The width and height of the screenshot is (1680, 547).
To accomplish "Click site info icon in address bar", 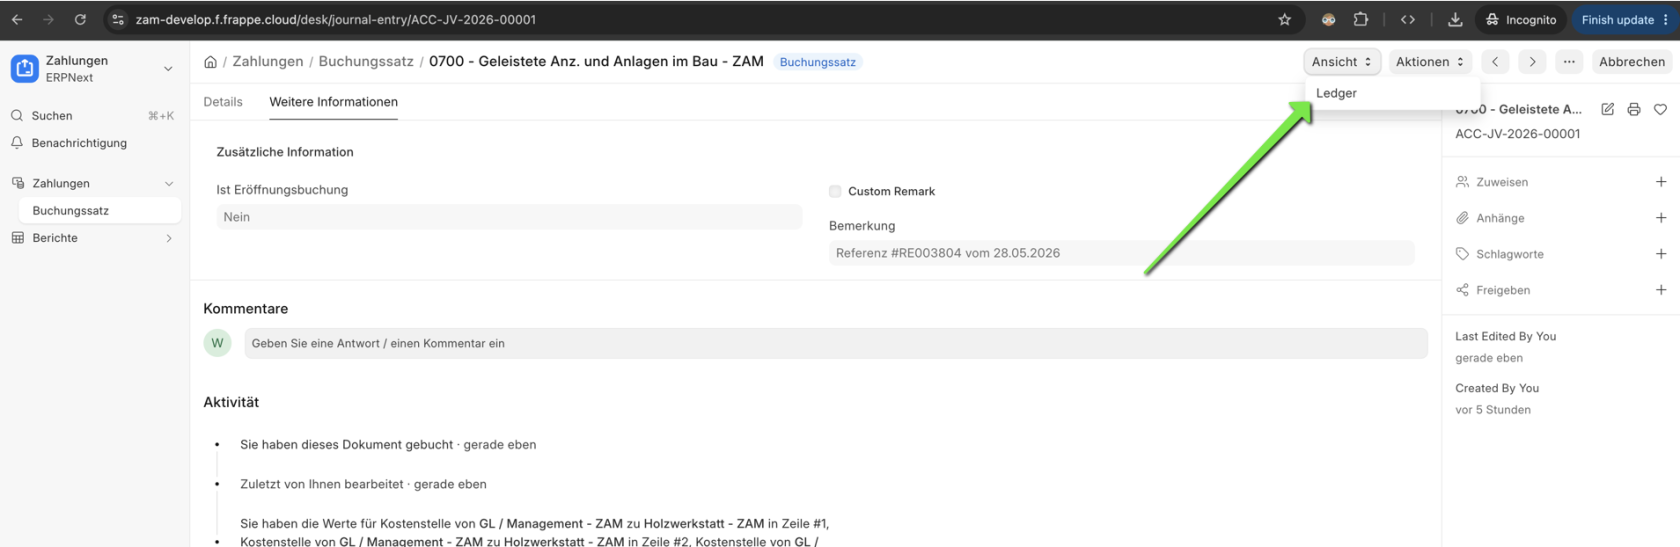I will pos(118,19).
